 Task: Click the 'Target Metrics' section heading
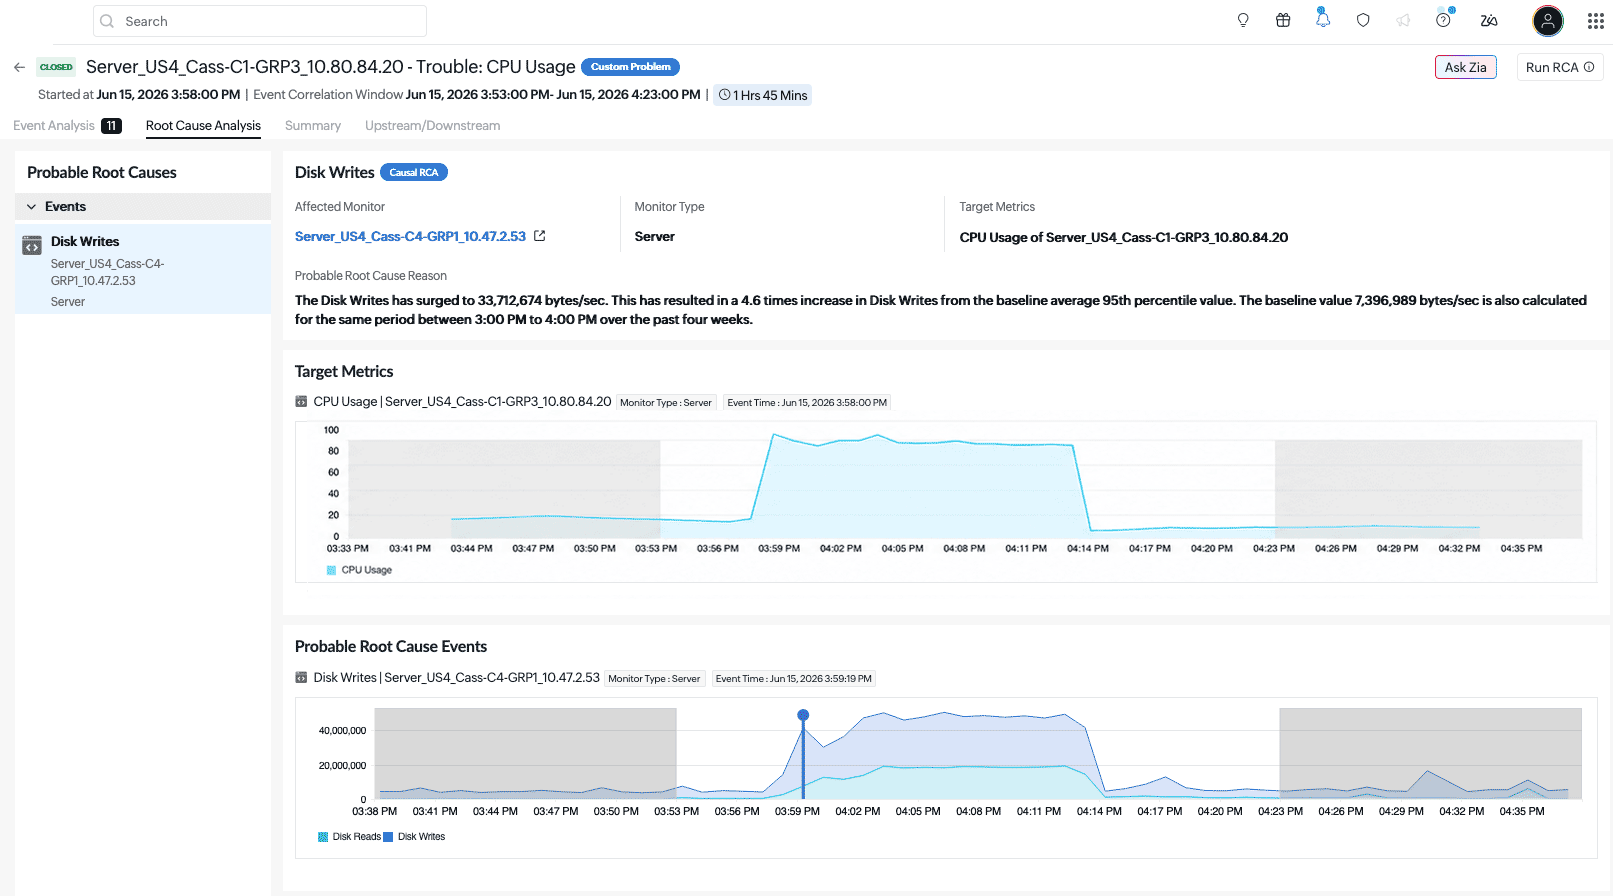344,371
